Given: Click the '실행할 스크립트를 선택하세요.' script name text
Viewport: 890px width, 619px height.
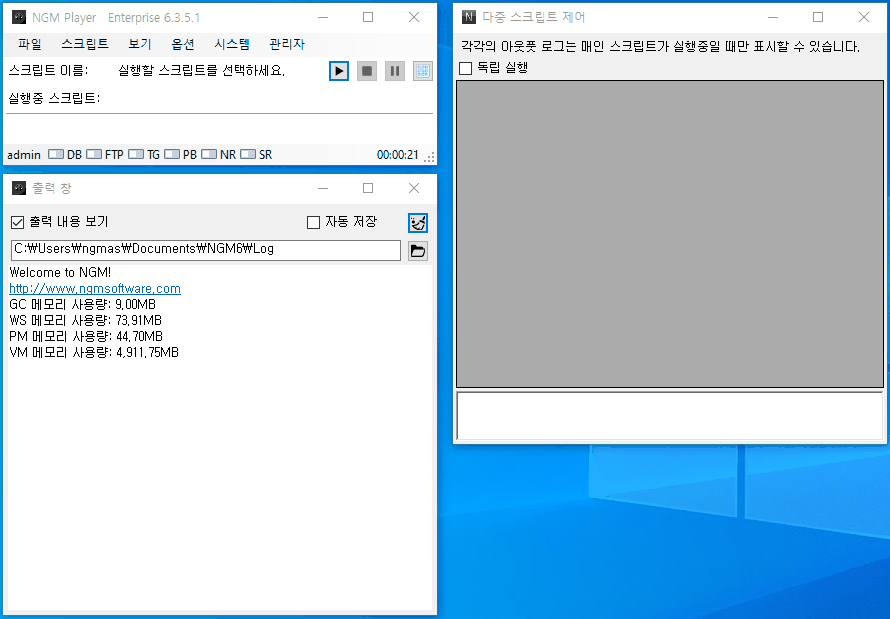Looking at the screenshot, I should click(201, 71).
